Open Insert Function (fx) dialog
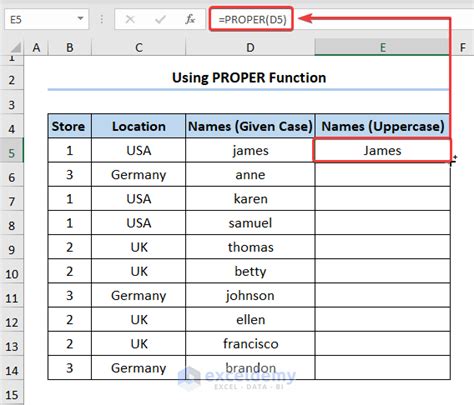 pyautogui.click(x=190, y=20)
